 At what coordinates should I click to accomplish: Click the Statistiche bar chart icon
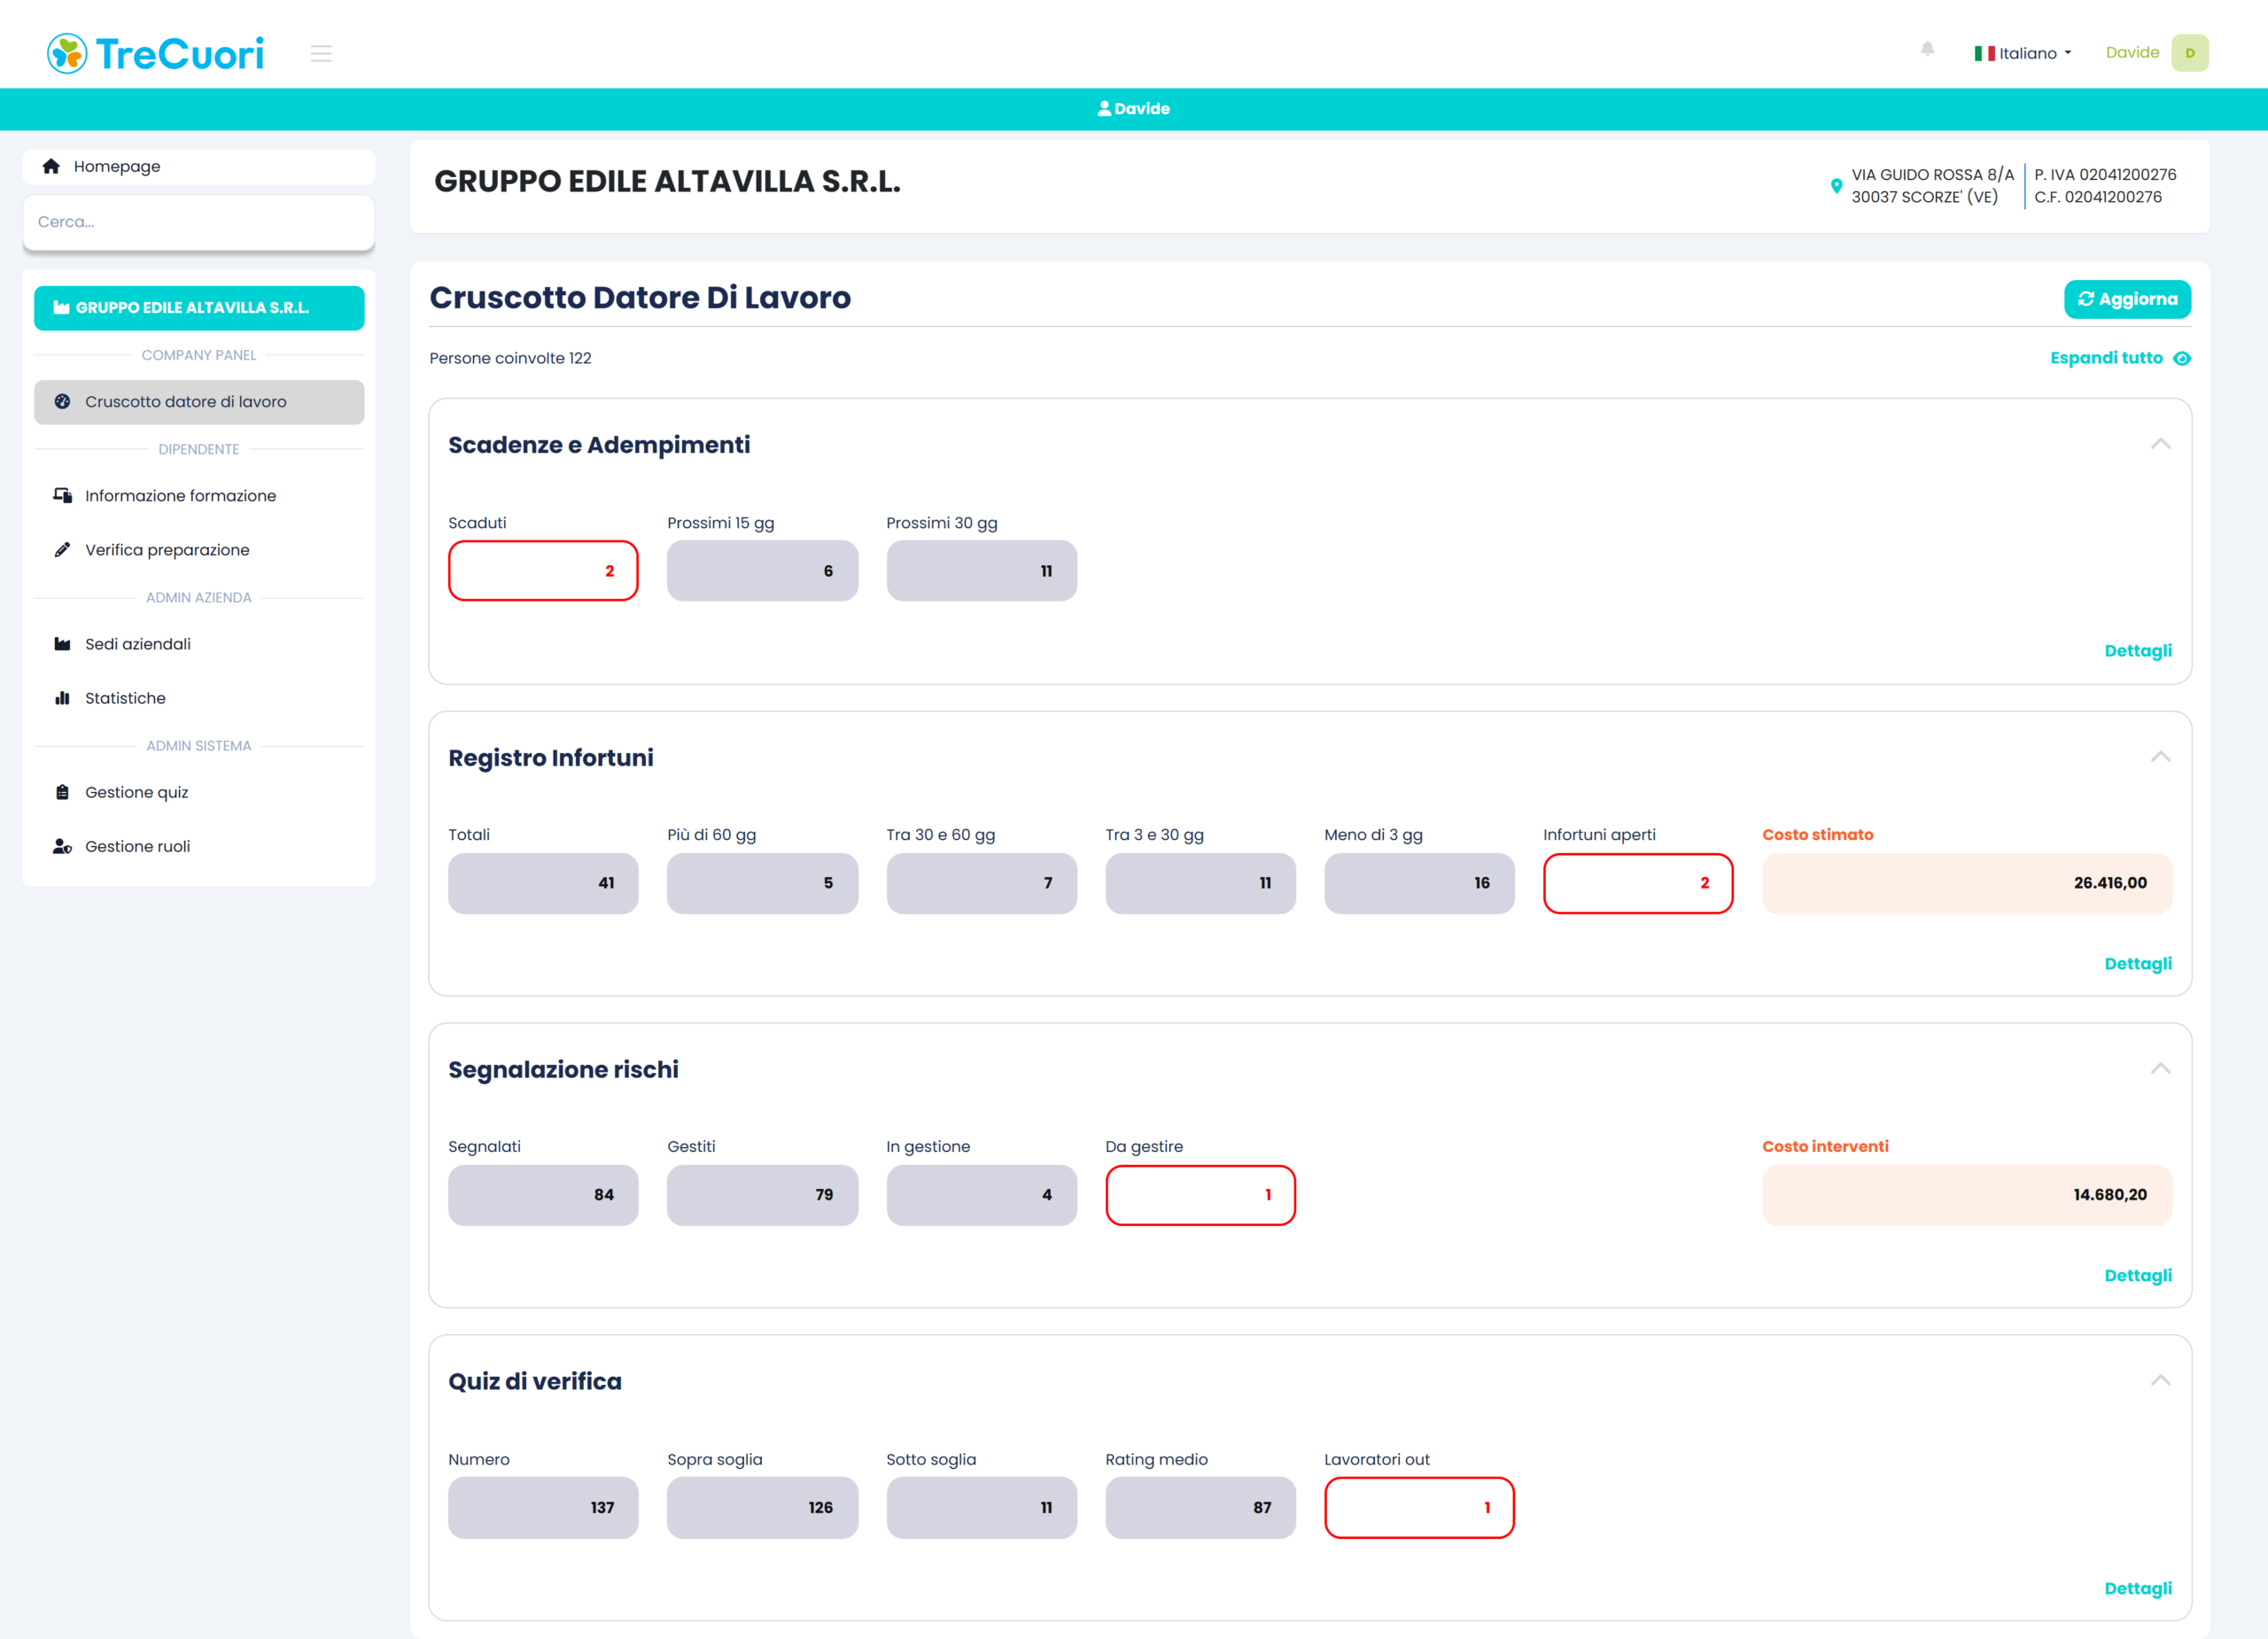[62, 698]
